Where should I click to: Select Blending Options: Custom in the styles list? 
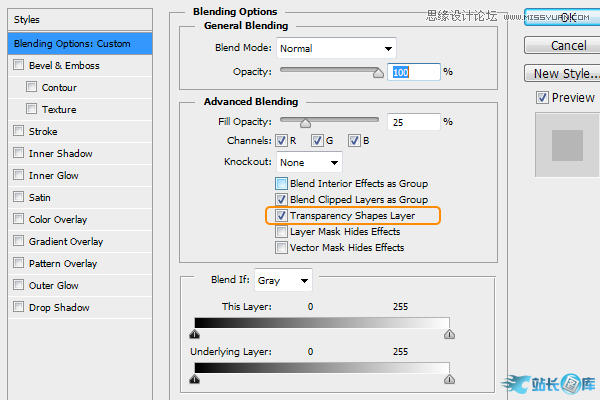point(78,44)
